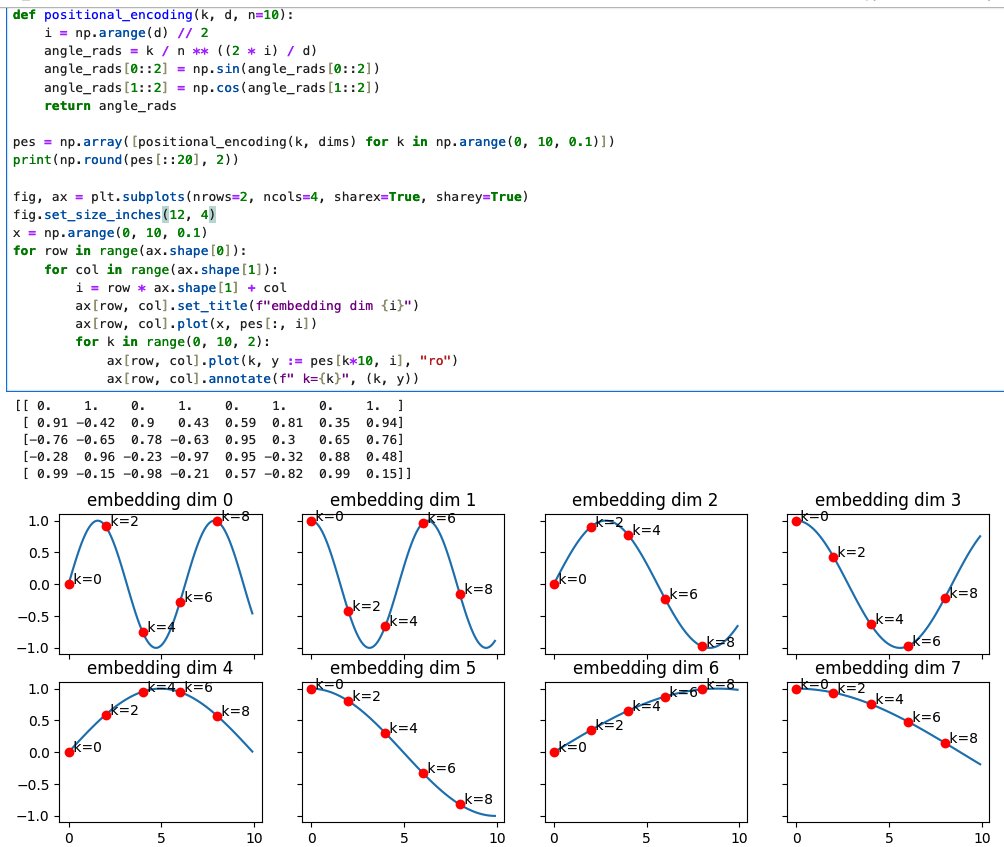
Task: Click k=8 red marker in embedding dim 3
Action: [x=945, y=598]
